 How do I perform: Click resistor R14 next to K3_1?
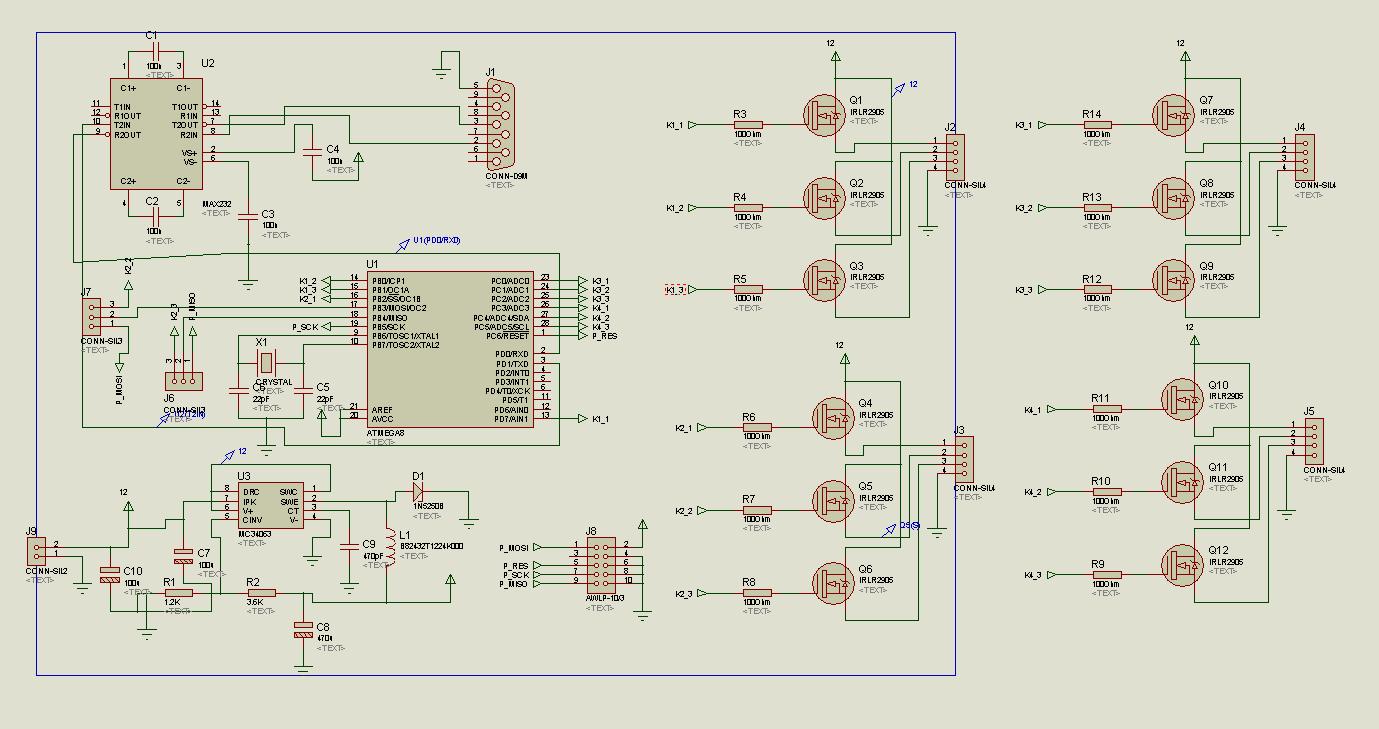(x=1097, y=125)
